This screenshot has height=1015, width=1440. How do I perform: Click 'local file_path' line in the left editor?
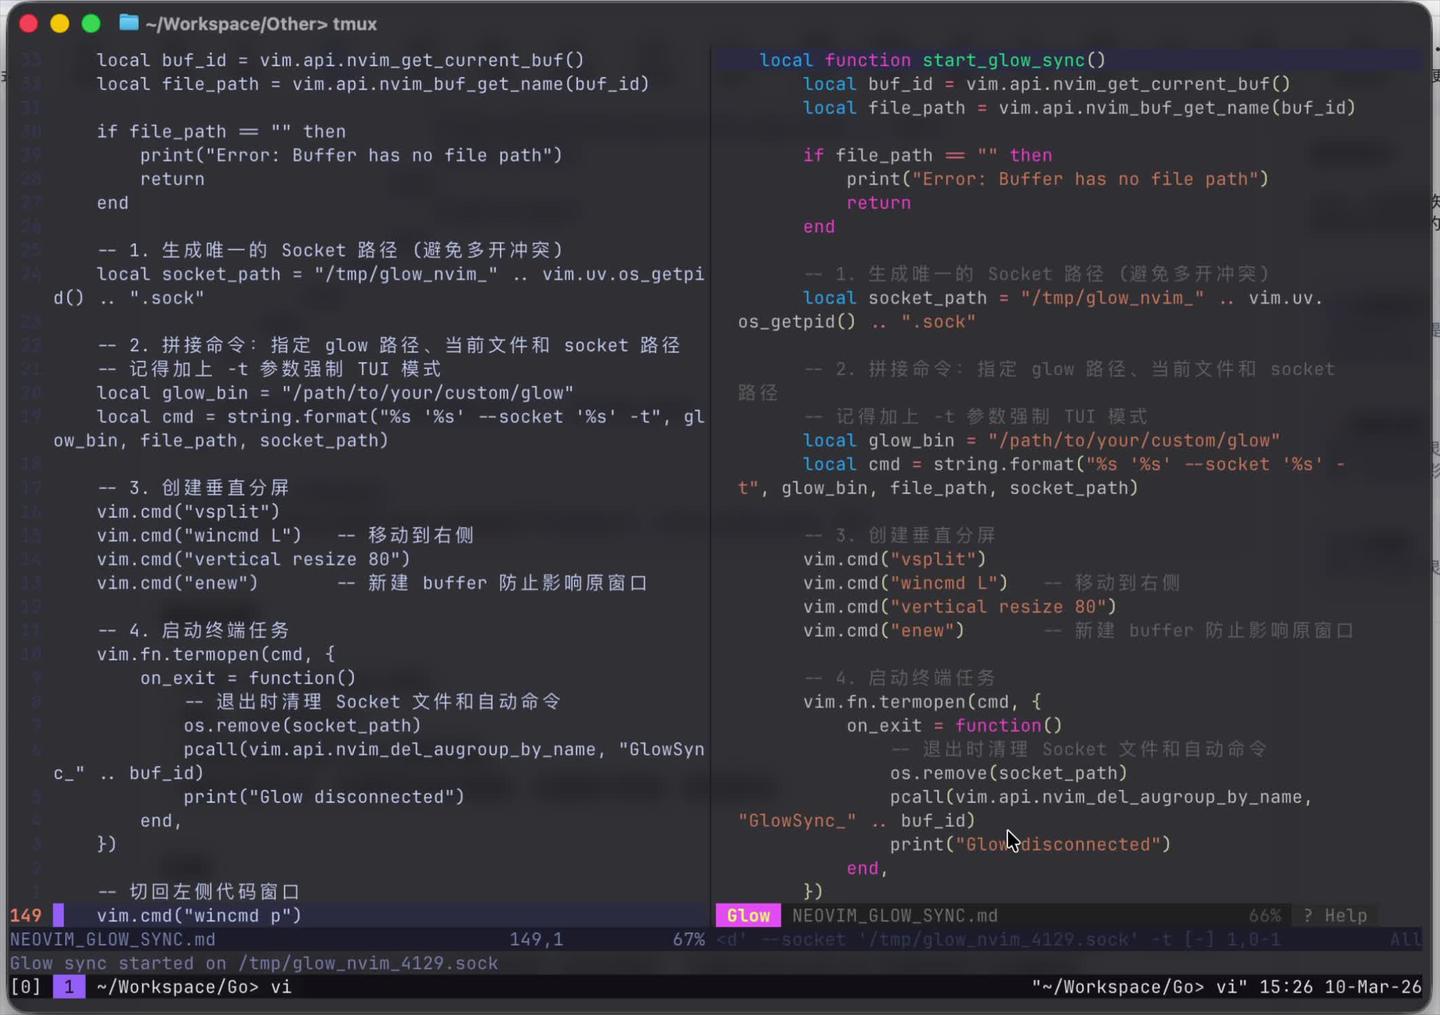point(373,84)
